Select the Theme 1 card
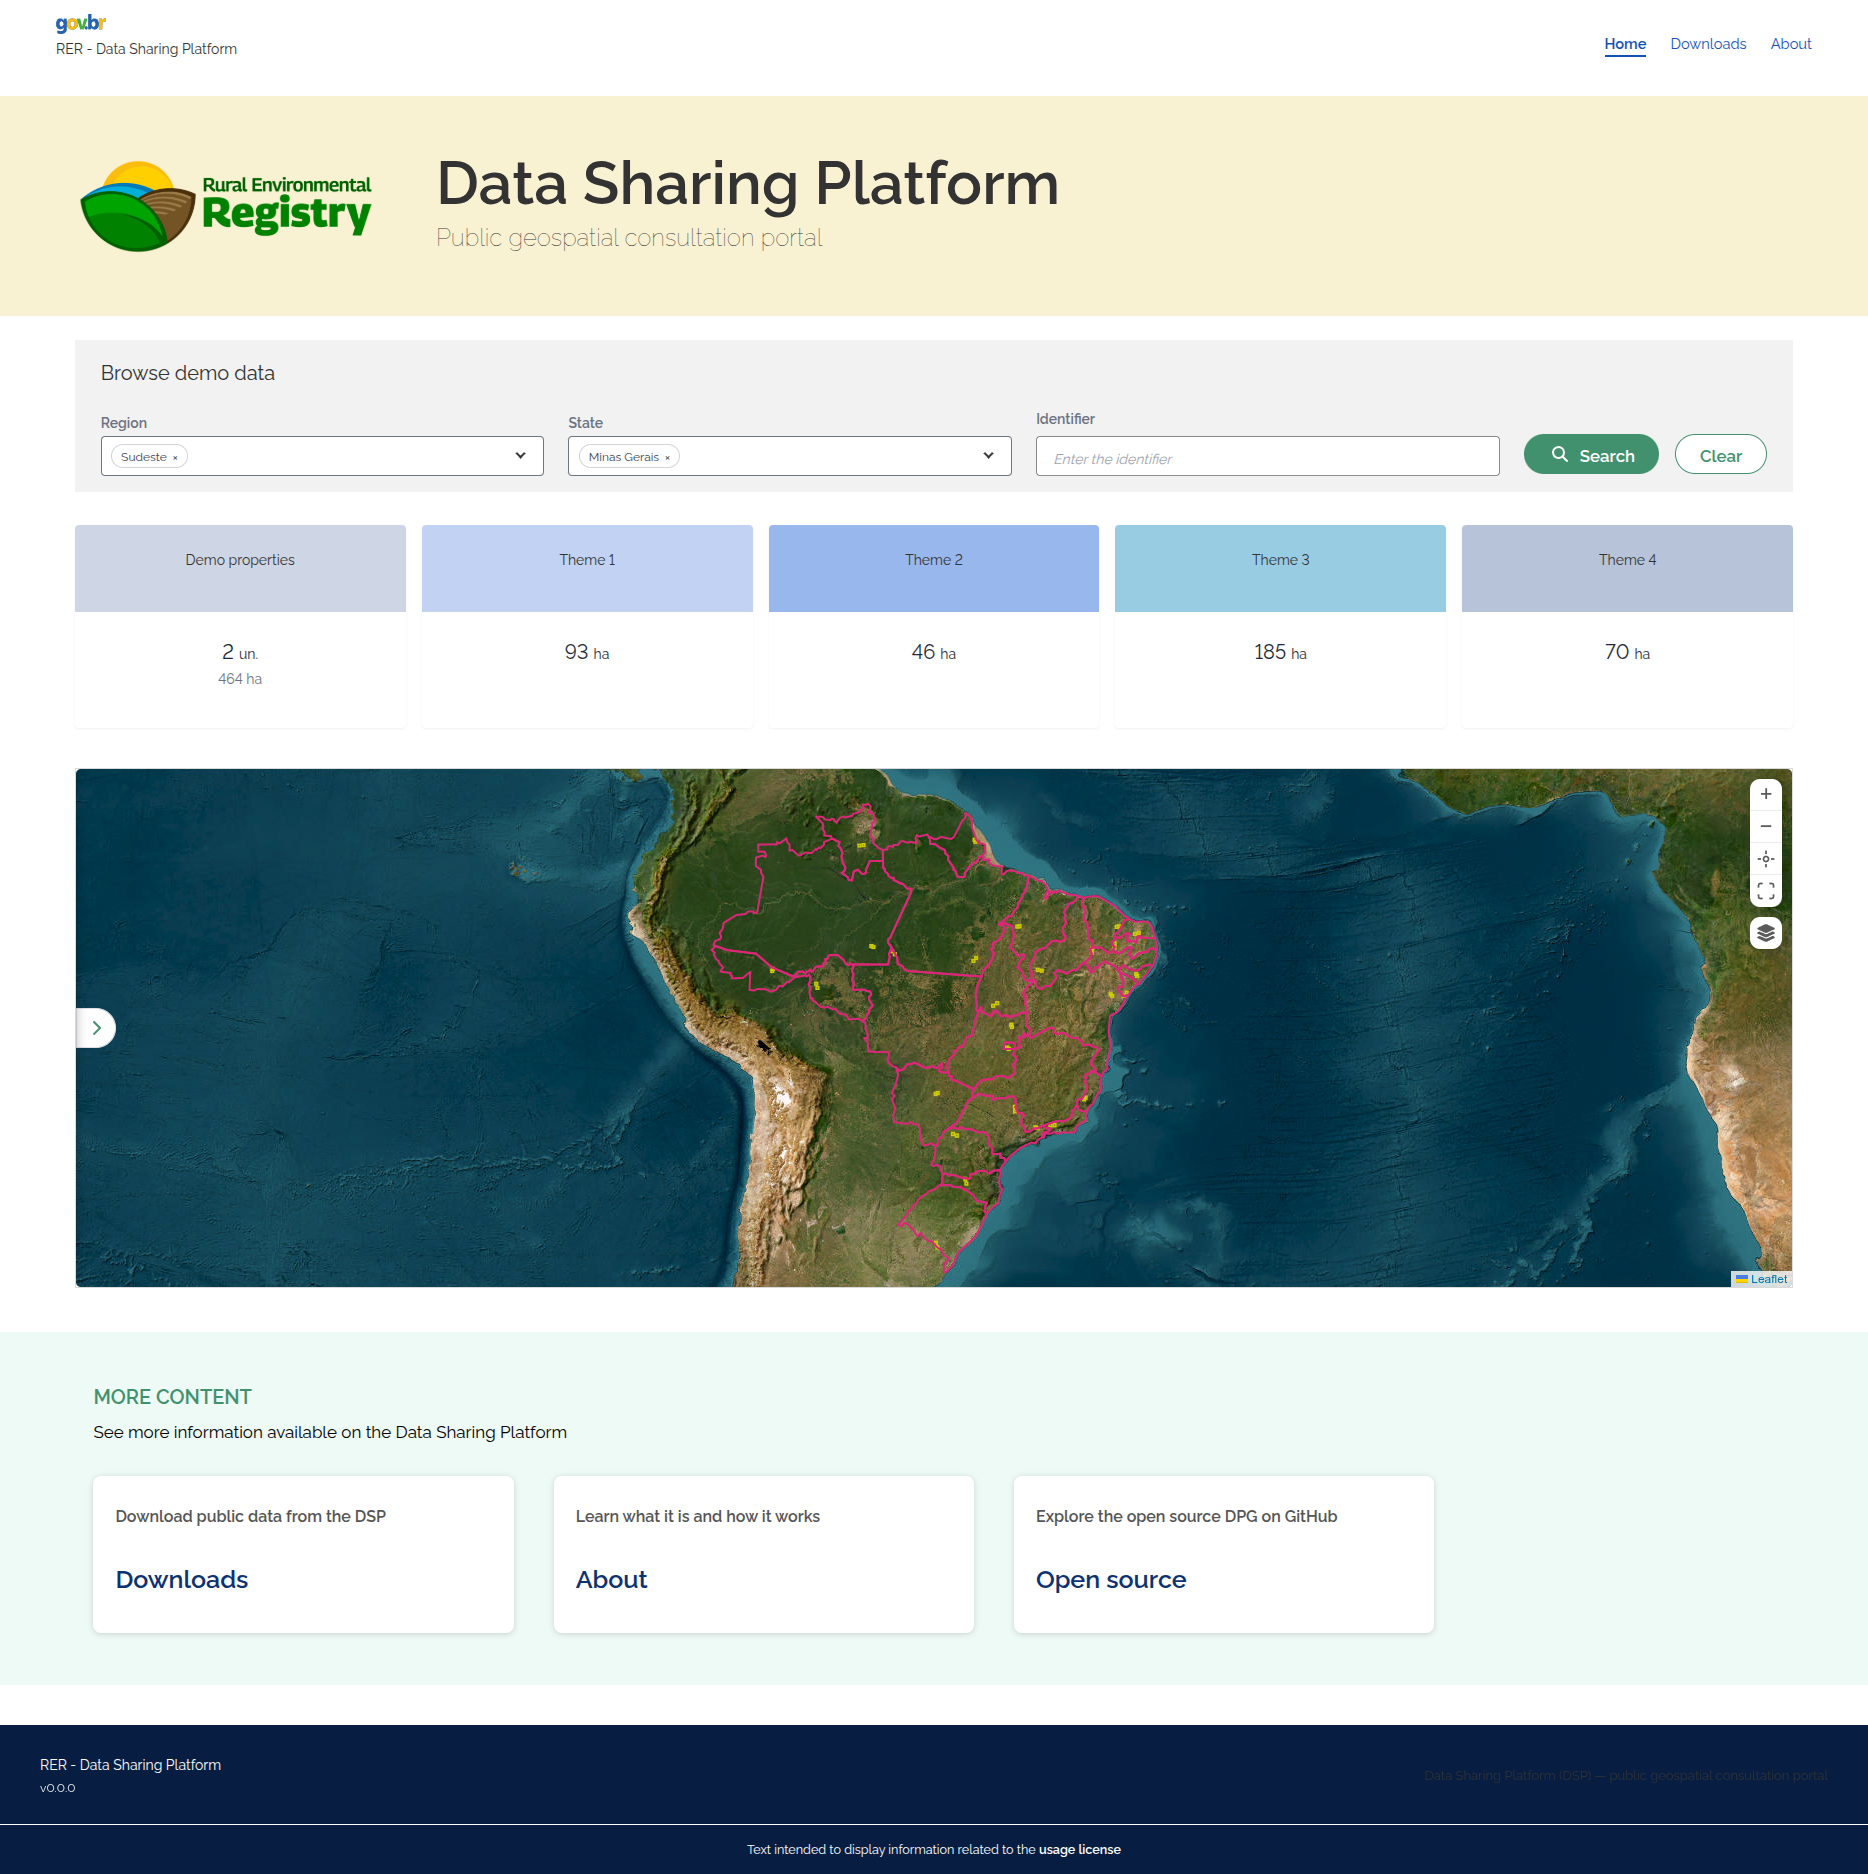The height and width of the screenshot is (1874, 1868). click(x=587, y=627)
